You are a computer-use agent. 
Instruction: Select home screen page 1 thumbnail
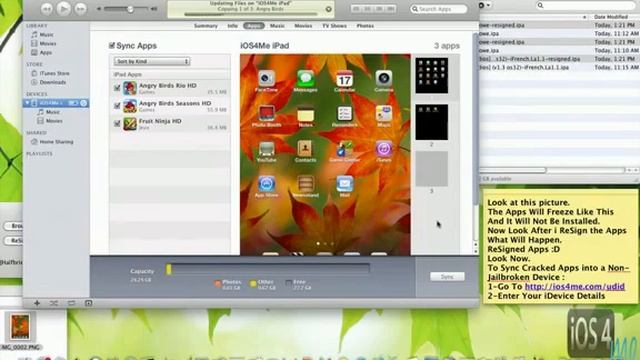[431, 76]
